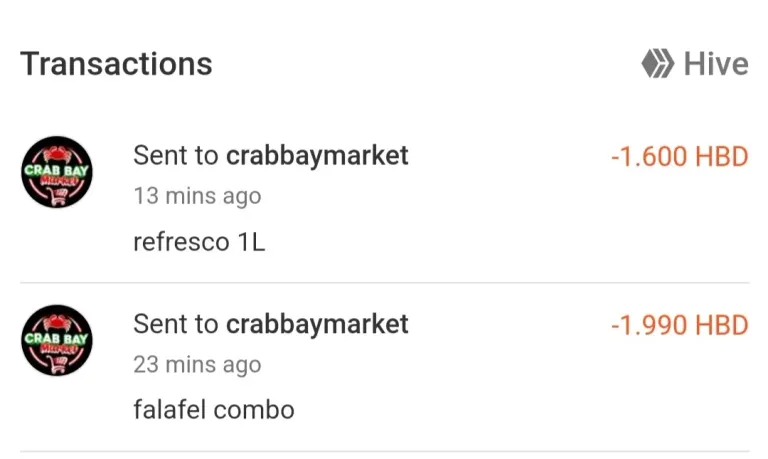Screen dimensions: 768x459
Task: Click the Transactions heading
Action: point(116,64)
